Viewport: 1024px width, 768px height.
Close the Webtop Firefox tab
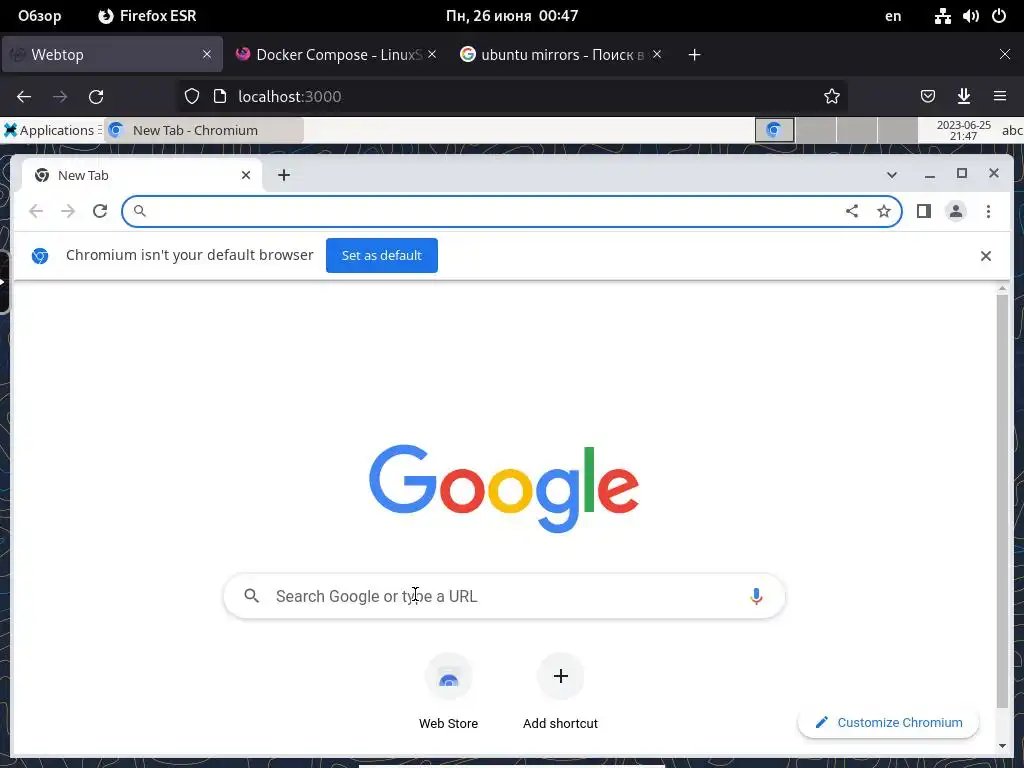click(x=207, y=54)
